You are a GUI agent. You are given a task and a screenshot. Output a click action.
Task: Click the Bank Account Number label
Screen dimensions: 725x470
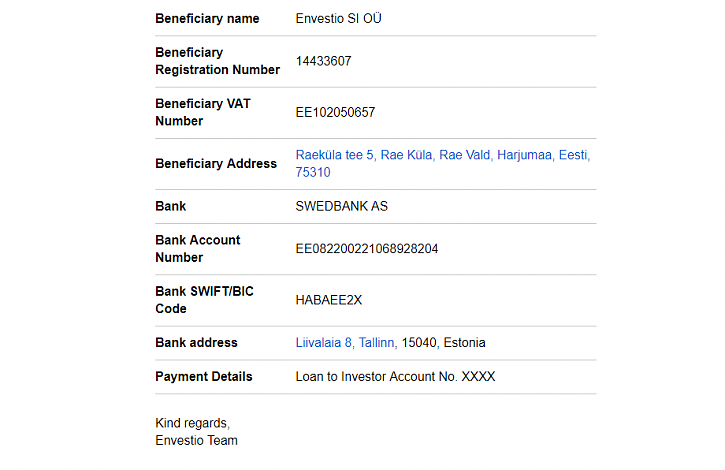tap(198, 249)
